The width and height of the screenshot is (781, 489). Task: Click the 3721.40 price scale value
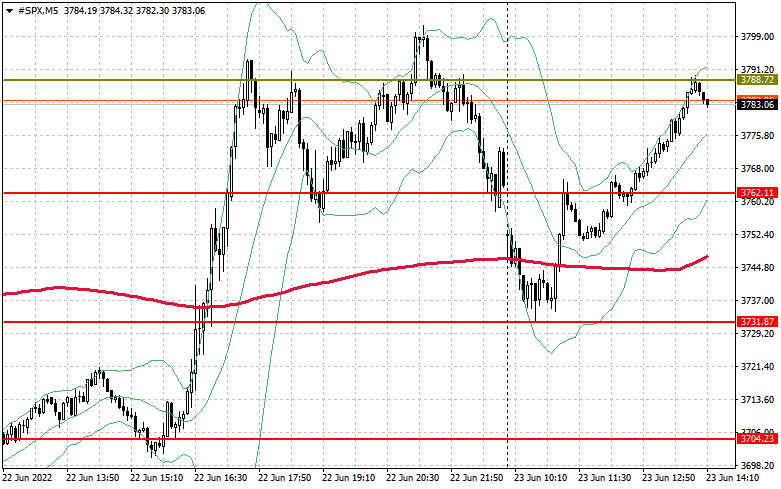coord(758,367)
